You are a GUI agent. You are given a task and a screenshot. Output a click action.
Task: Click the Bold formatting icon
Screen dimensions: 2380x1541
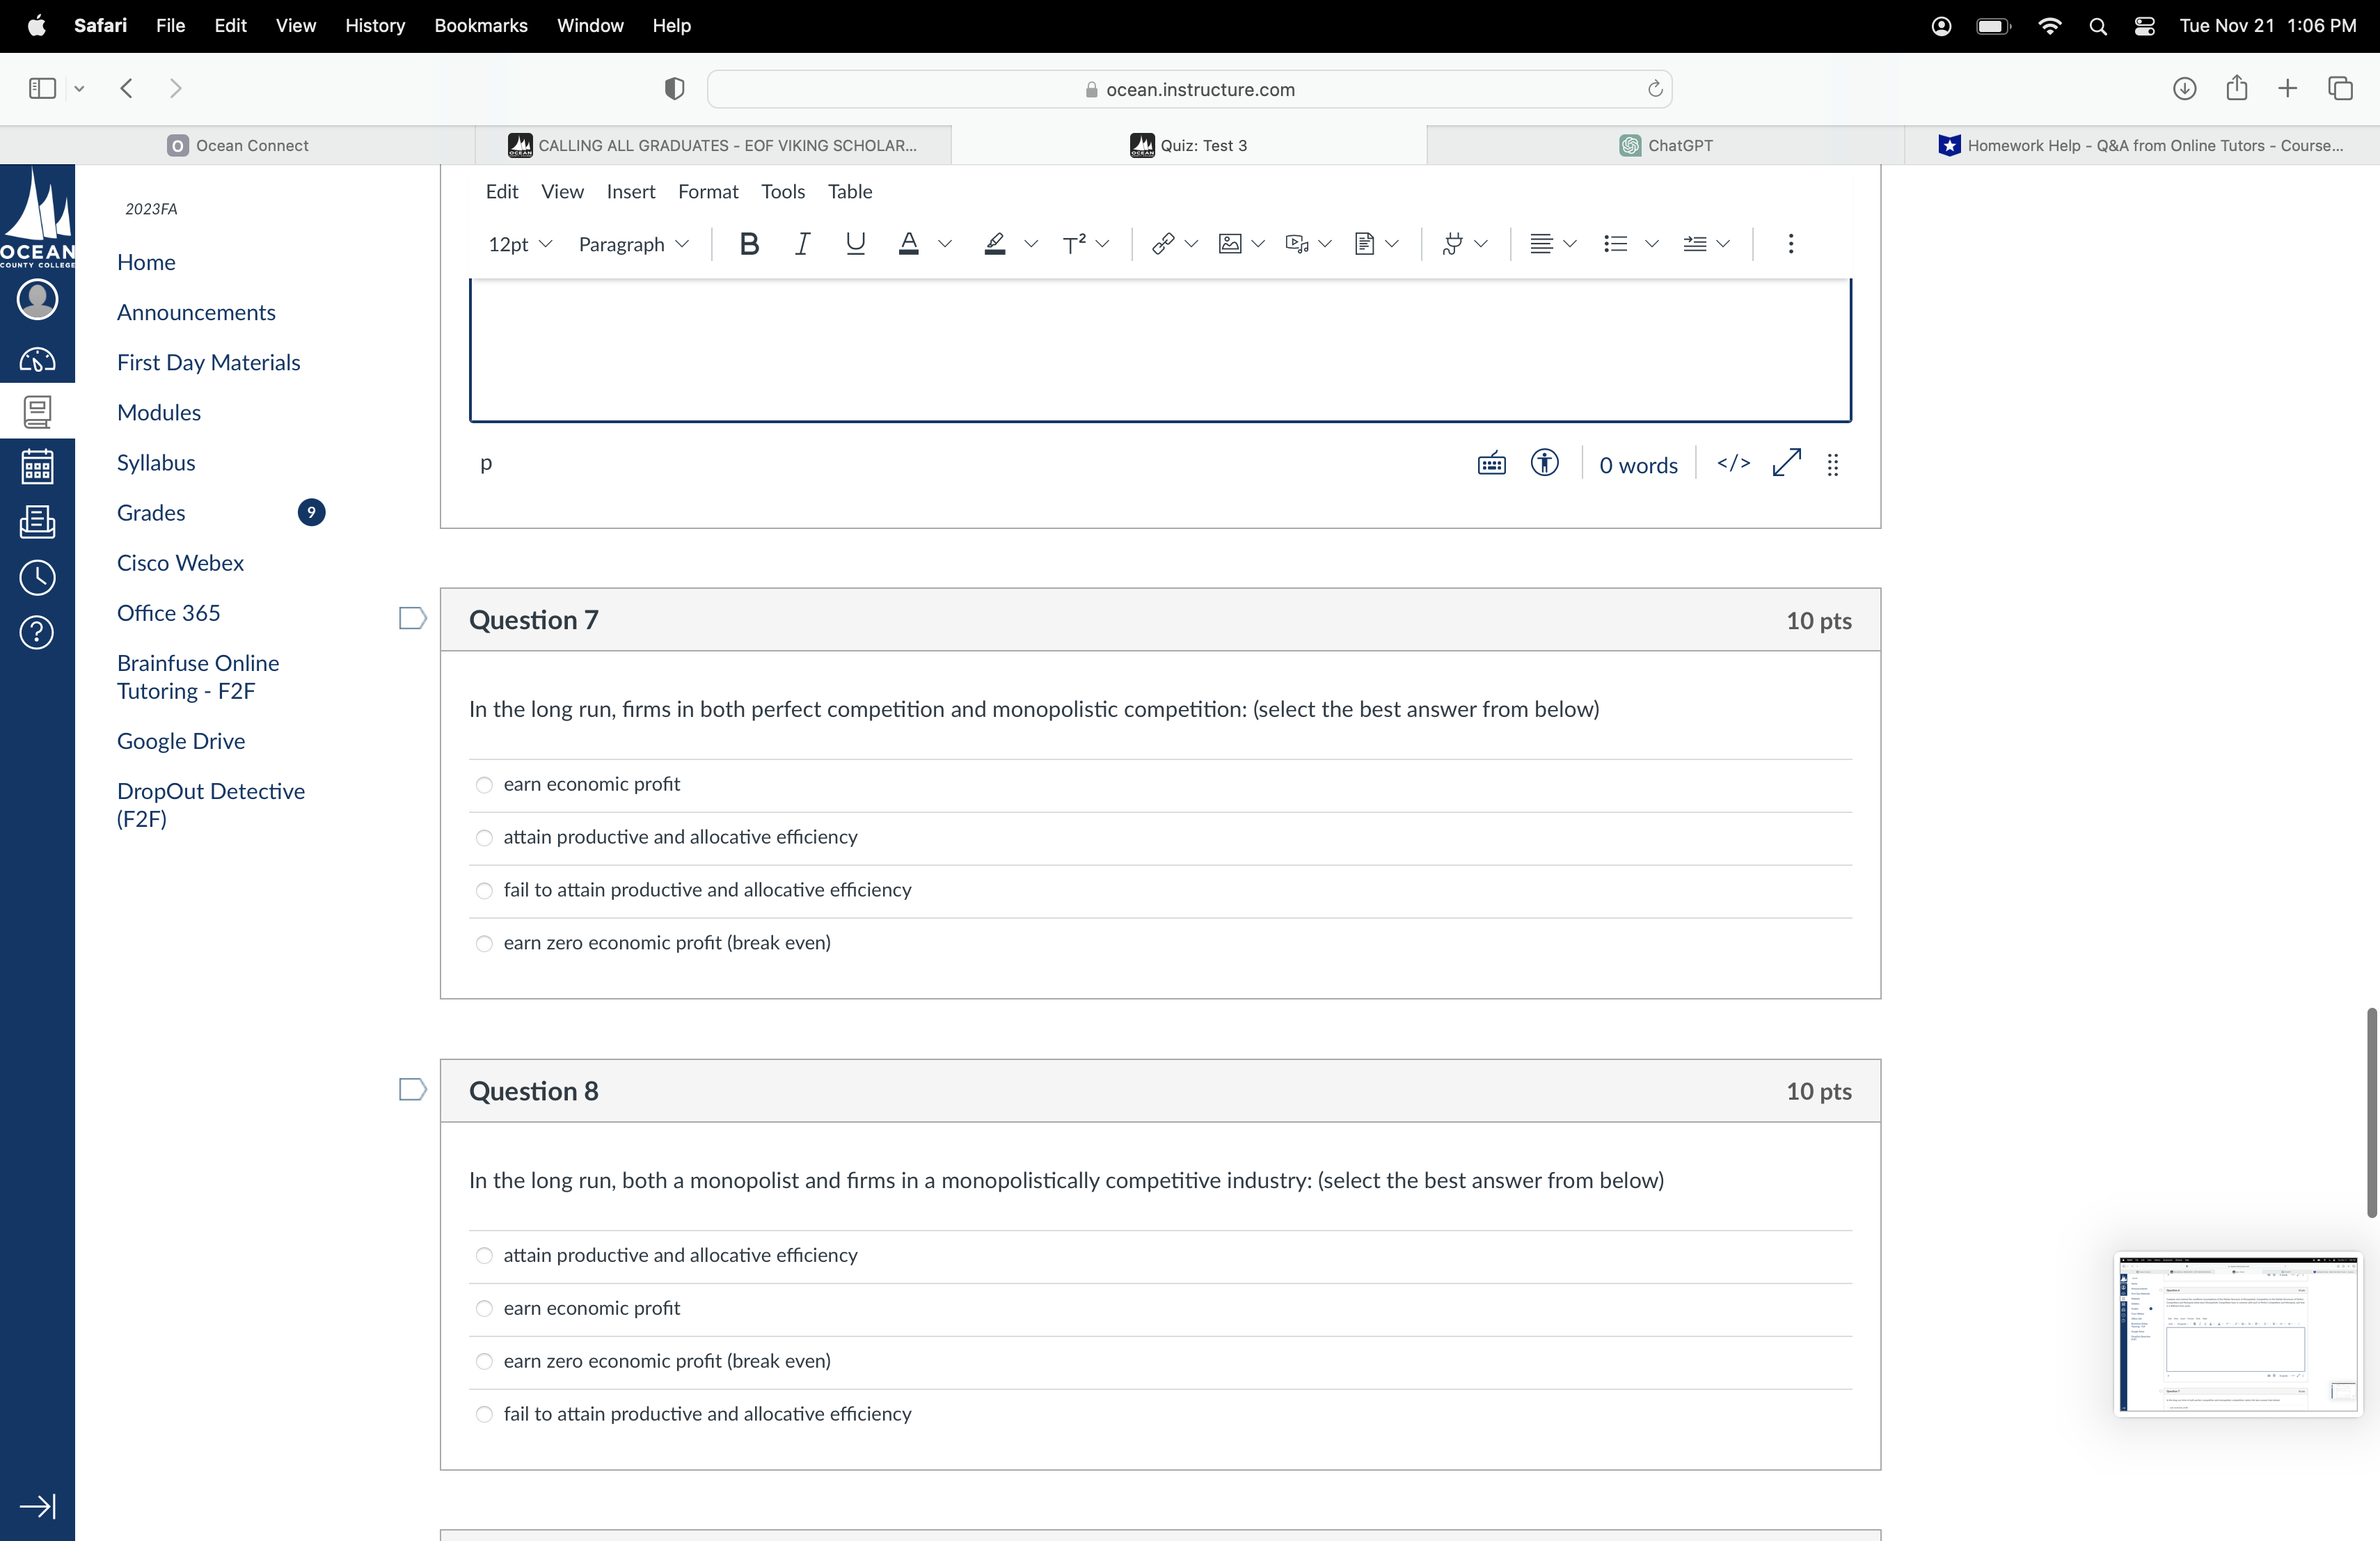point(748,244)
